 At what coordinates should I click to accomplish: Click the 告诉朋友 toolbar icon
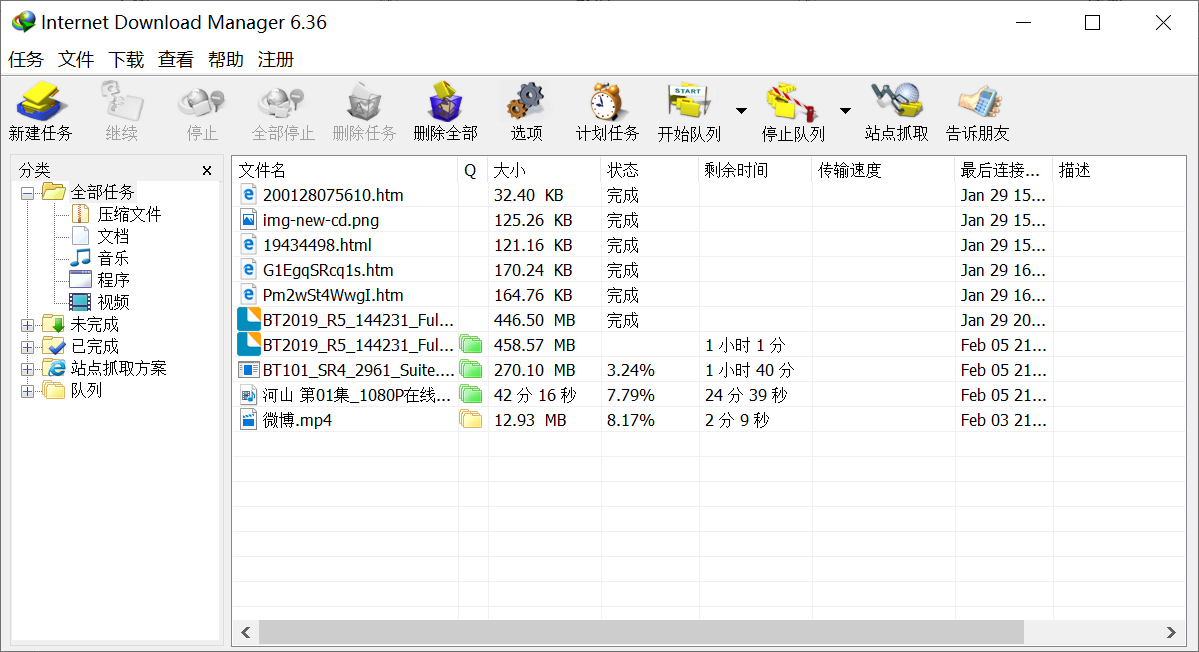[978, 102]
